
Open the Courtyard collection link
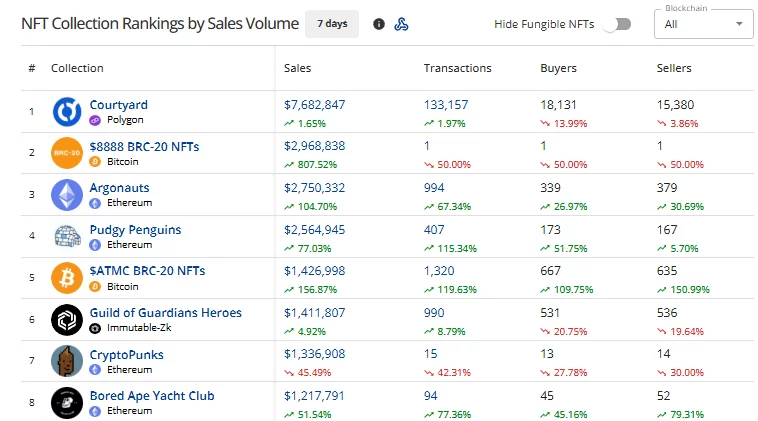click(x=119, y=105)
